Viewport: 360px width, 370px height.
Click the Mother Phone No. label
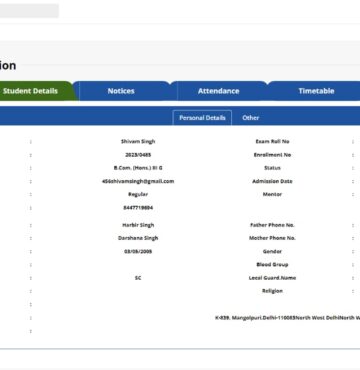point(272,238)
